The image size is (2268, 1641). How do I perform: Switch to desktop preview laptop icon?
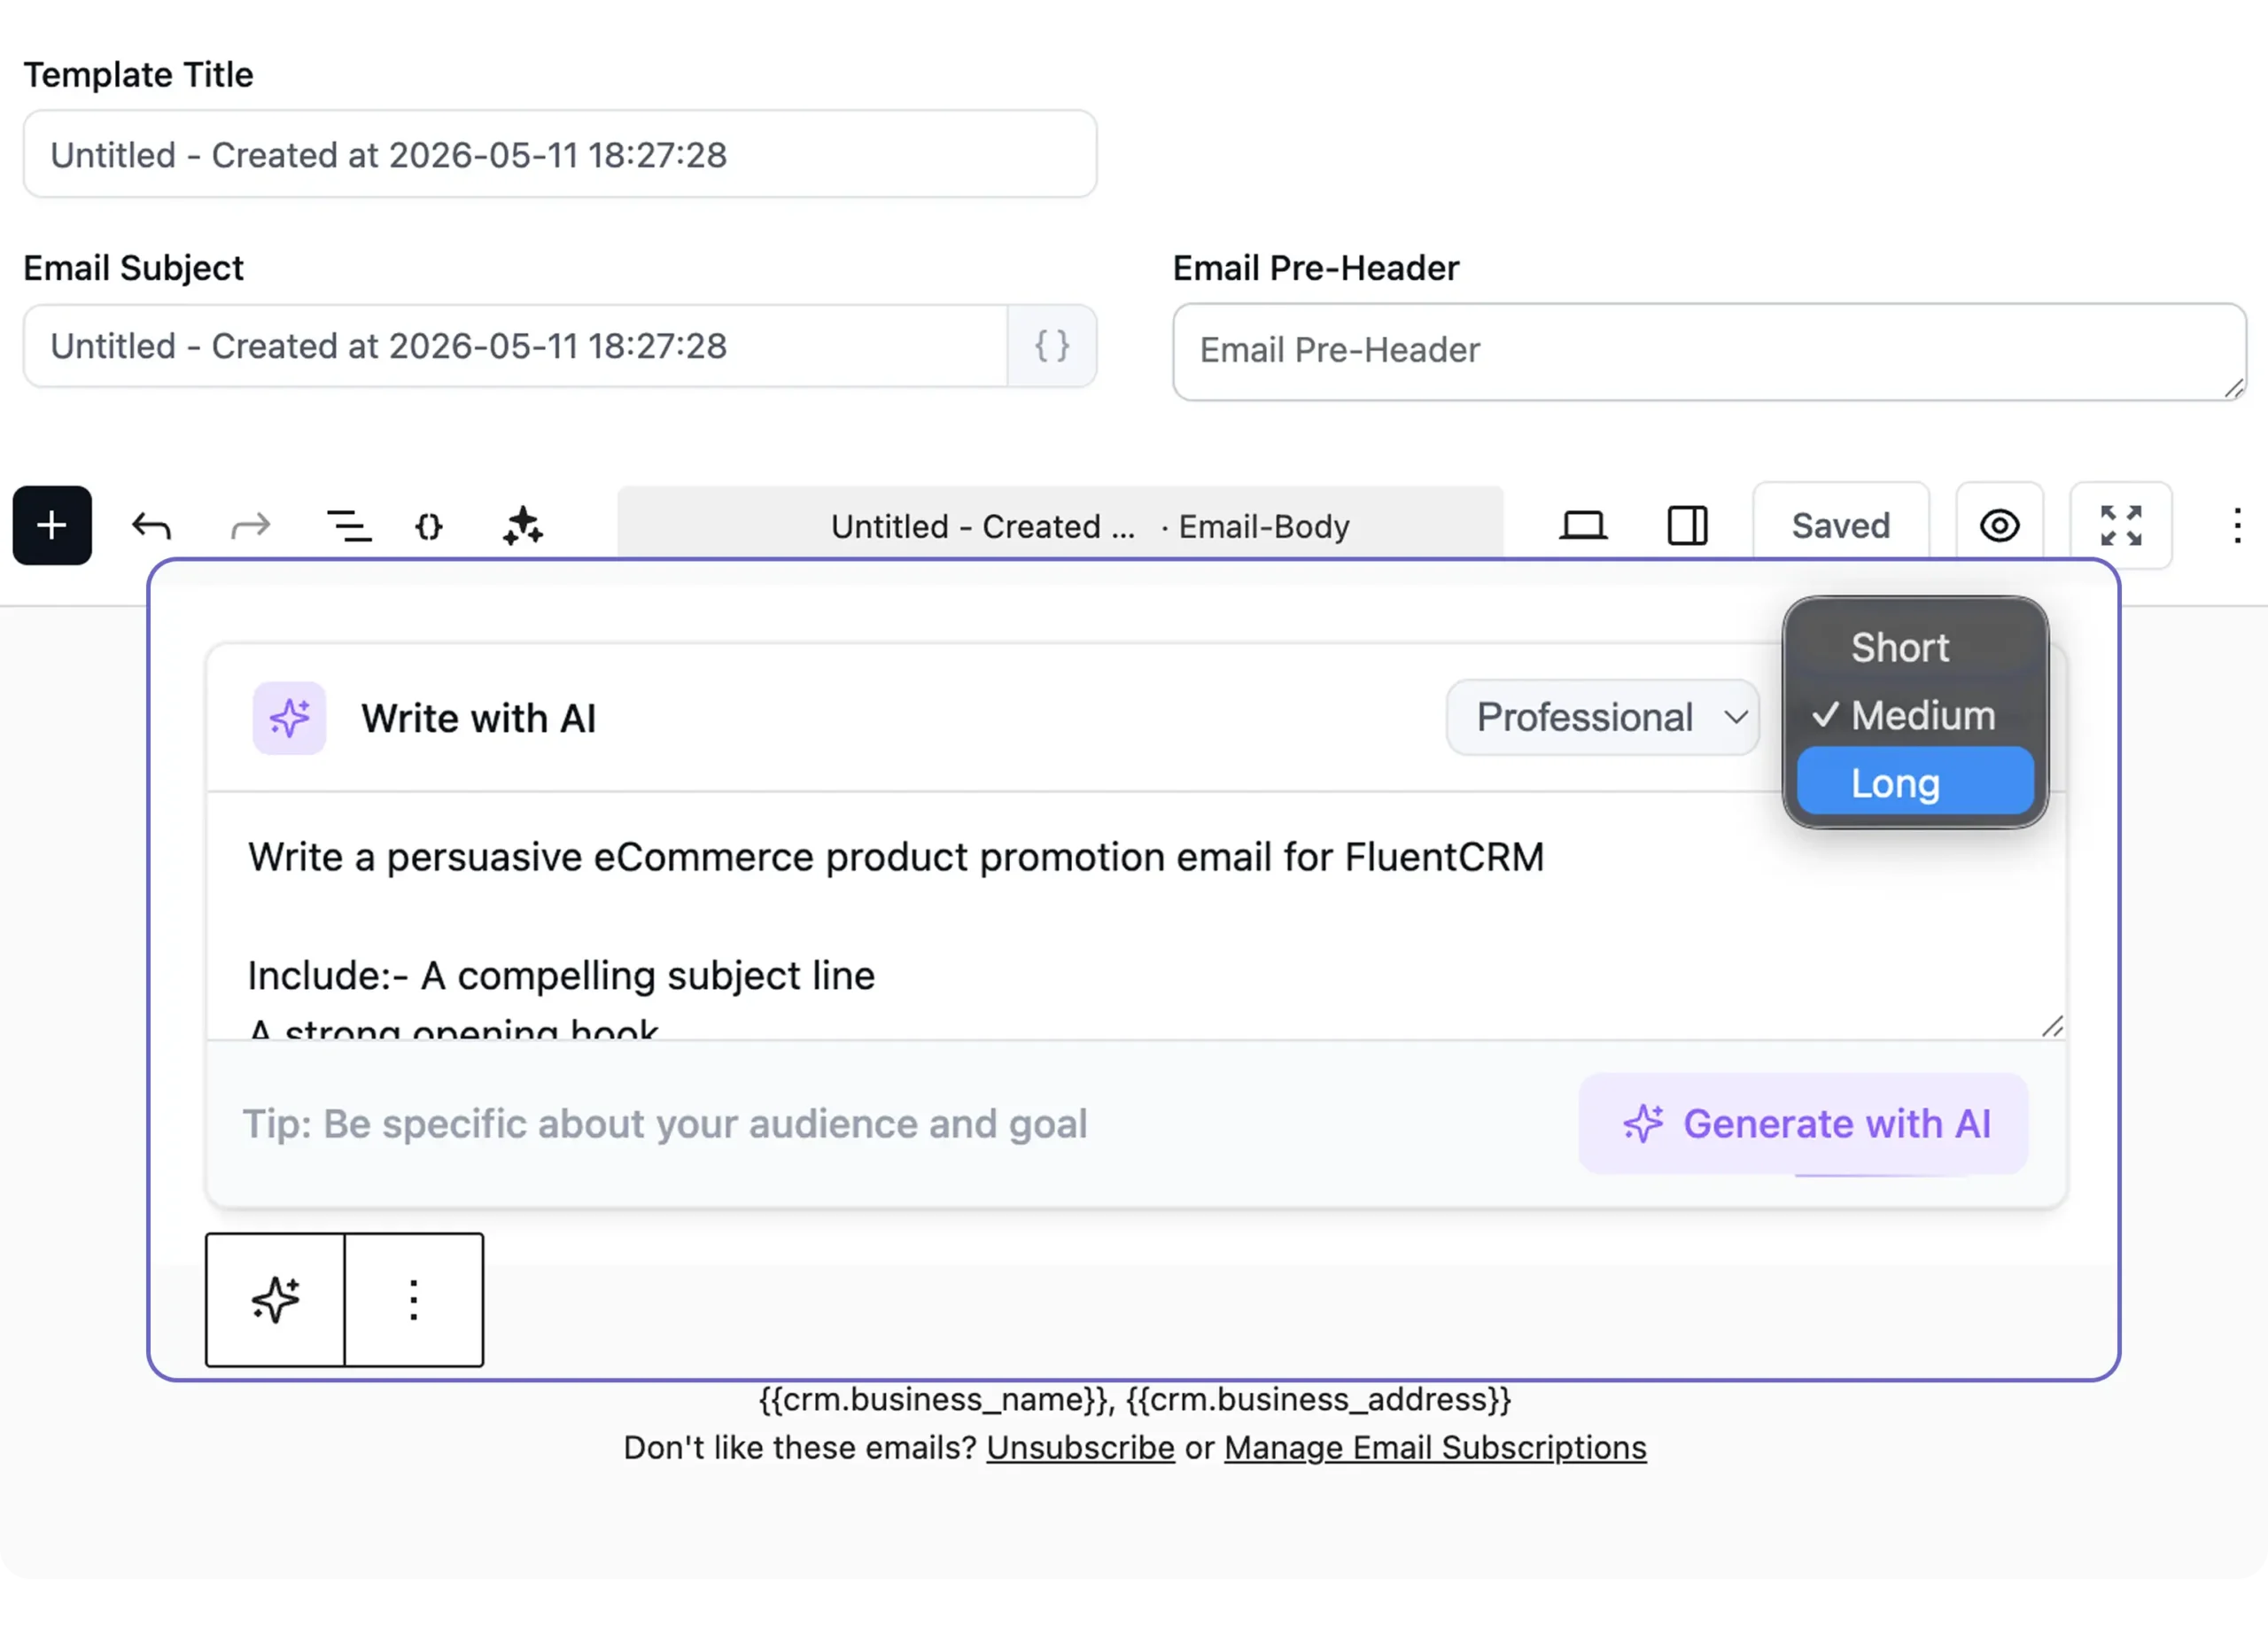pos(1583,526)
